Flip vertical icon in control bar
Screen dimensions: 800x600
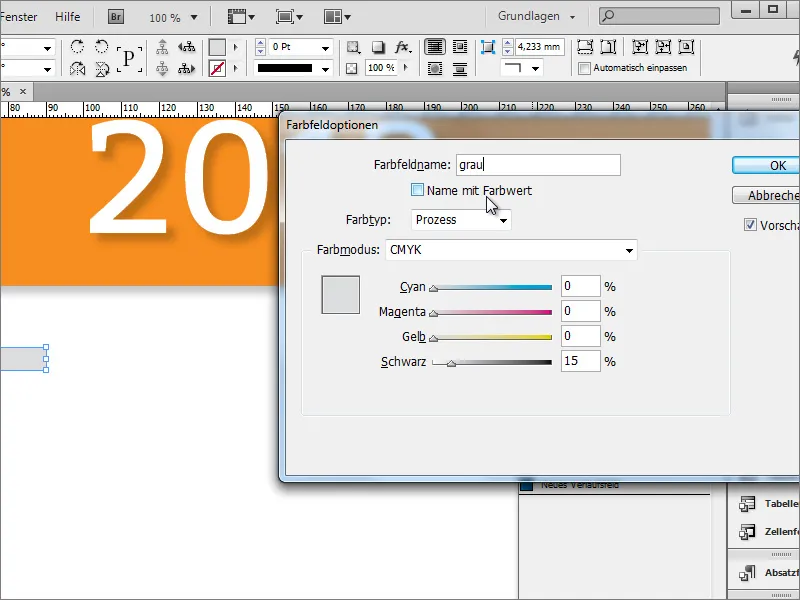click(102, 68)
